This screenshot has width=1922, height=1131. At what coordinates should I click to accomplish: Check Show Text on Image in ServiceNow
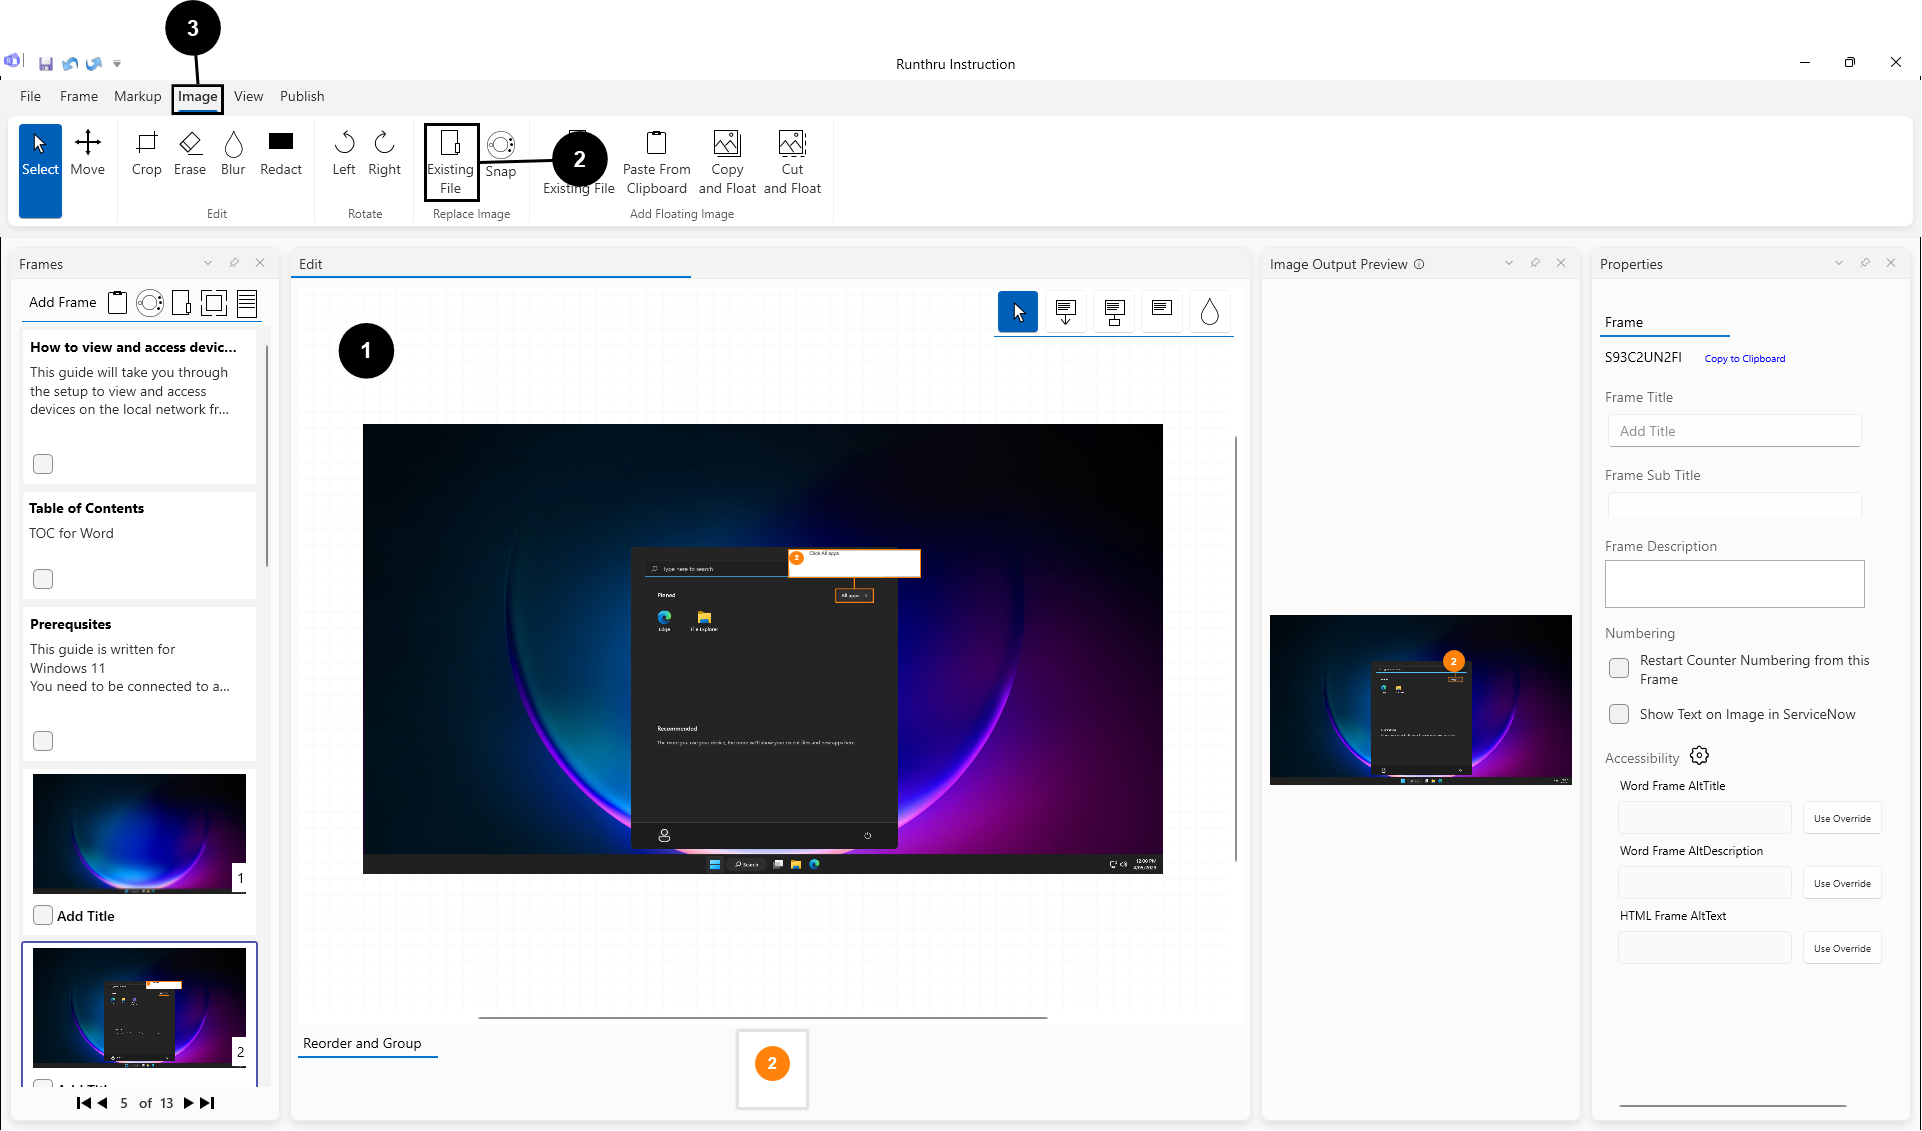point(1619,714)
